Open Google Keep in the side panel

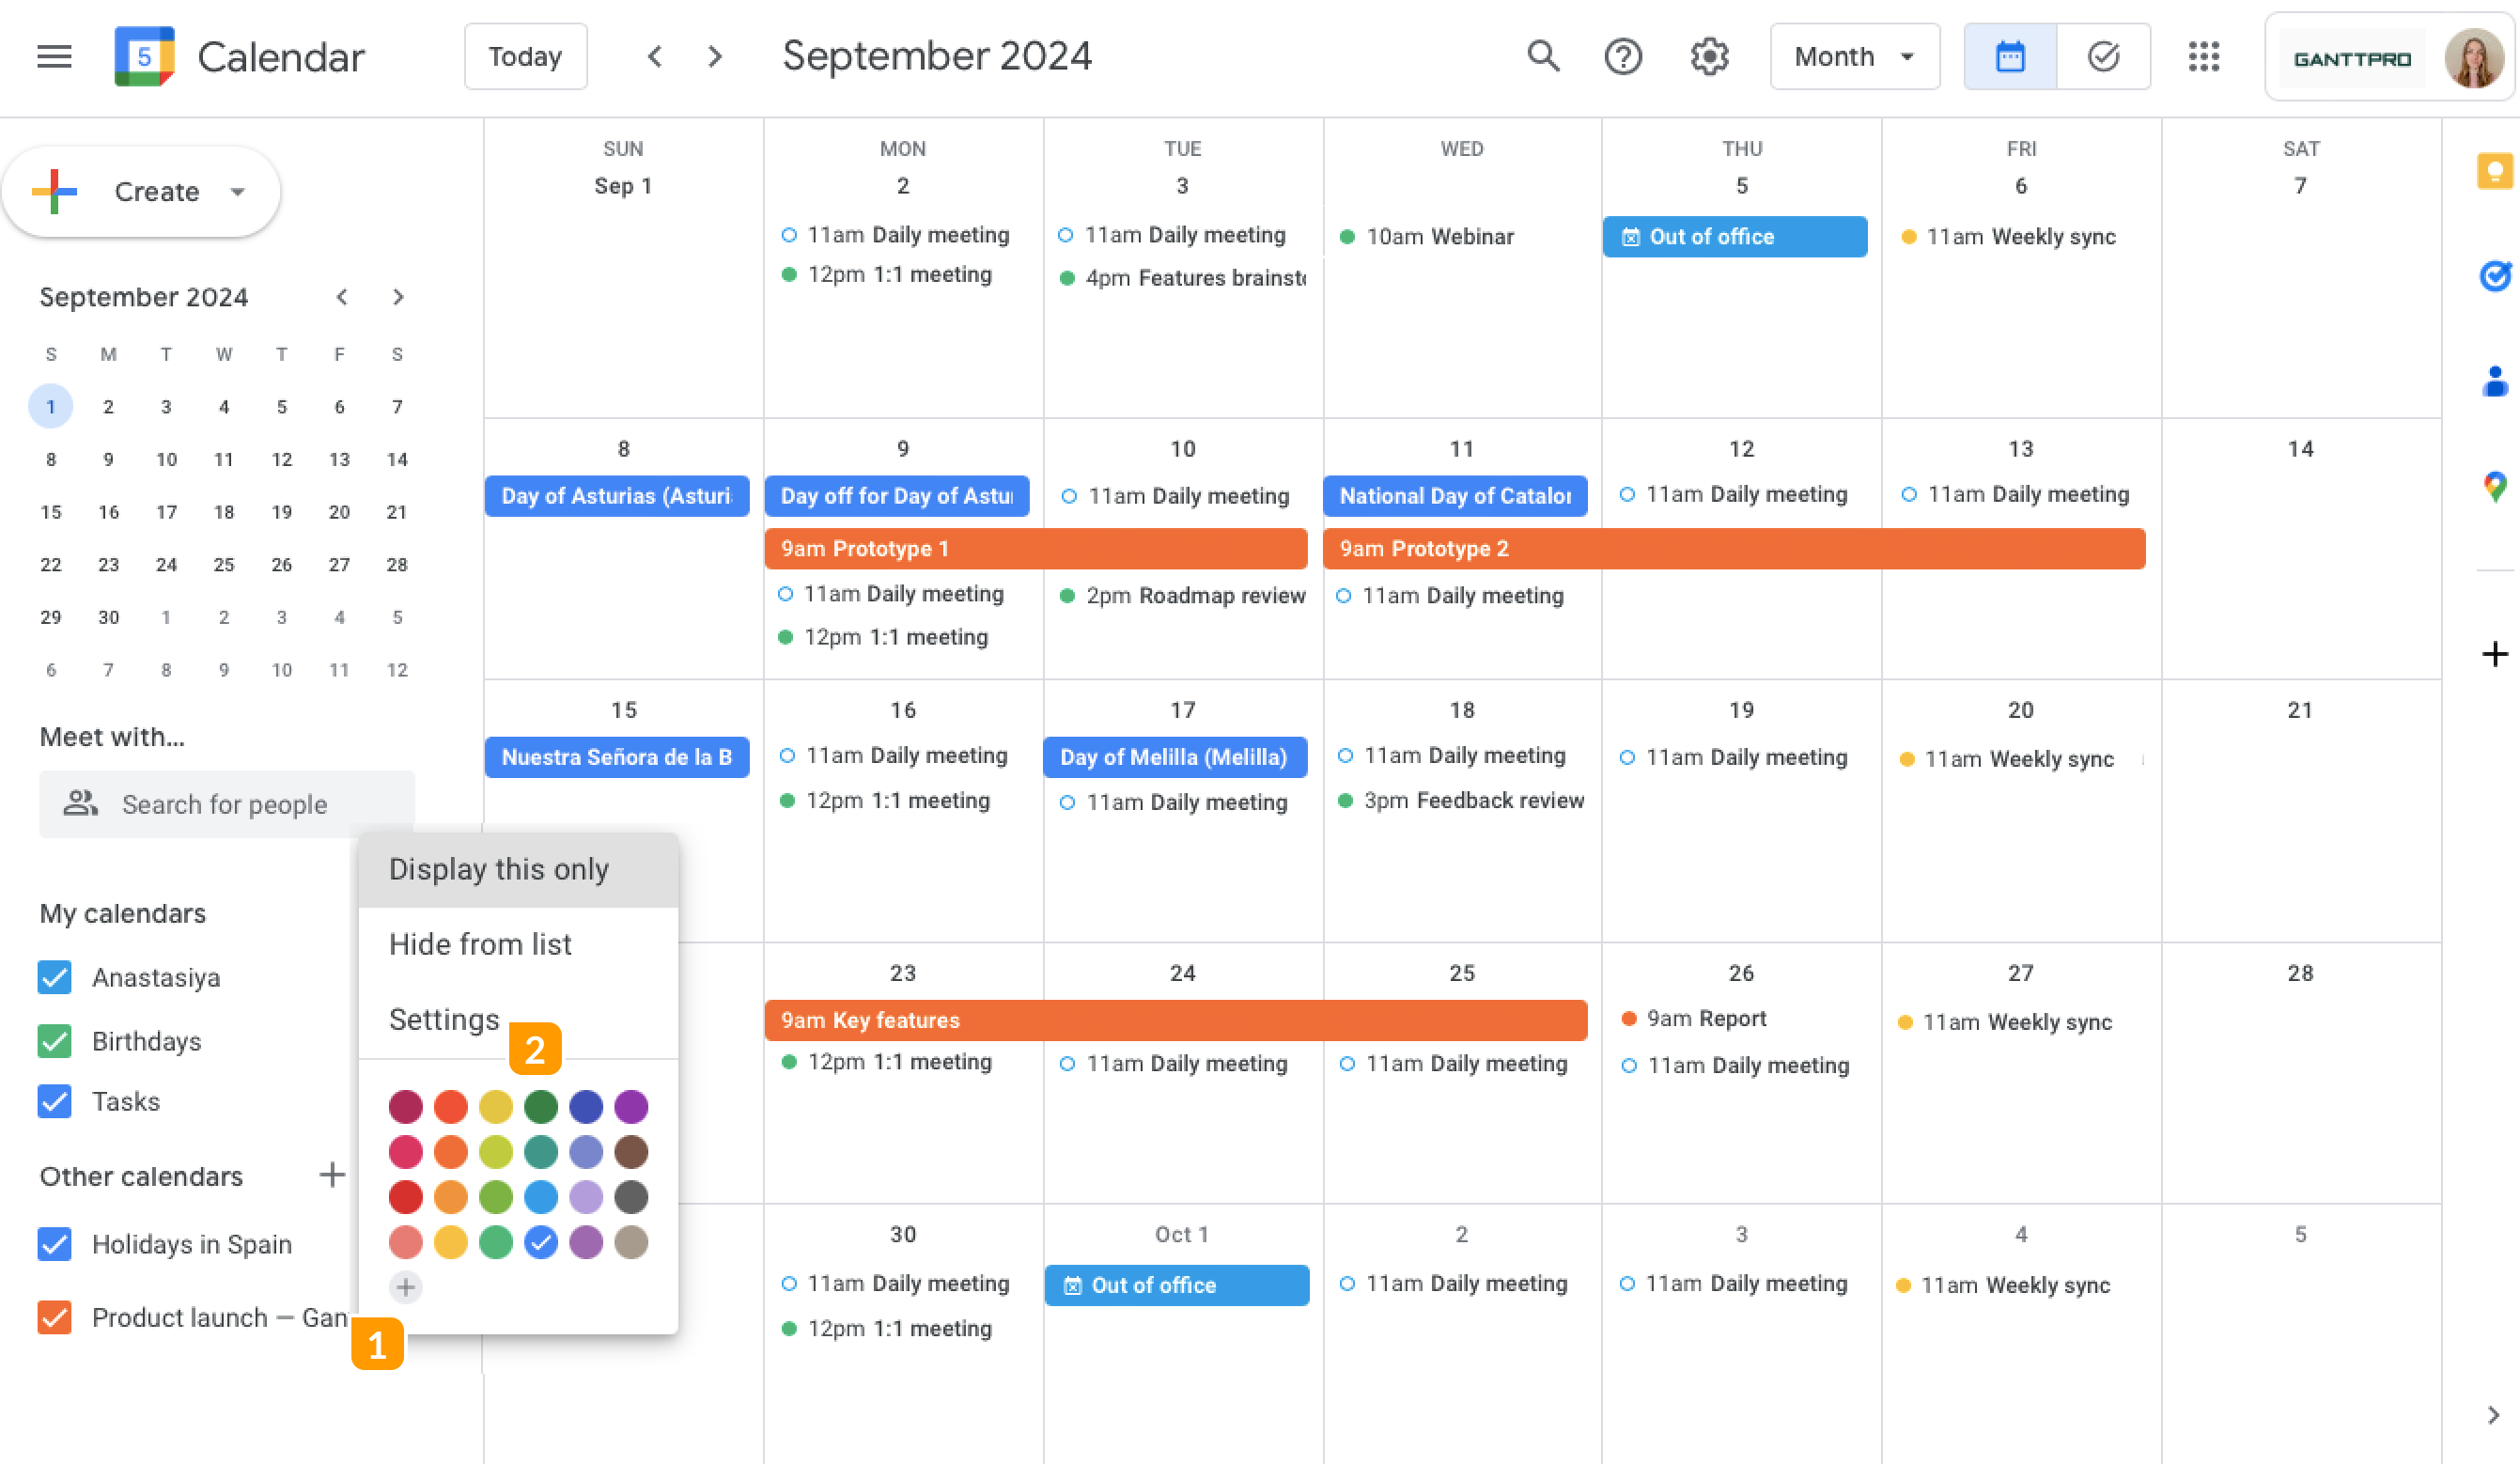click(x=2494, y=171)
